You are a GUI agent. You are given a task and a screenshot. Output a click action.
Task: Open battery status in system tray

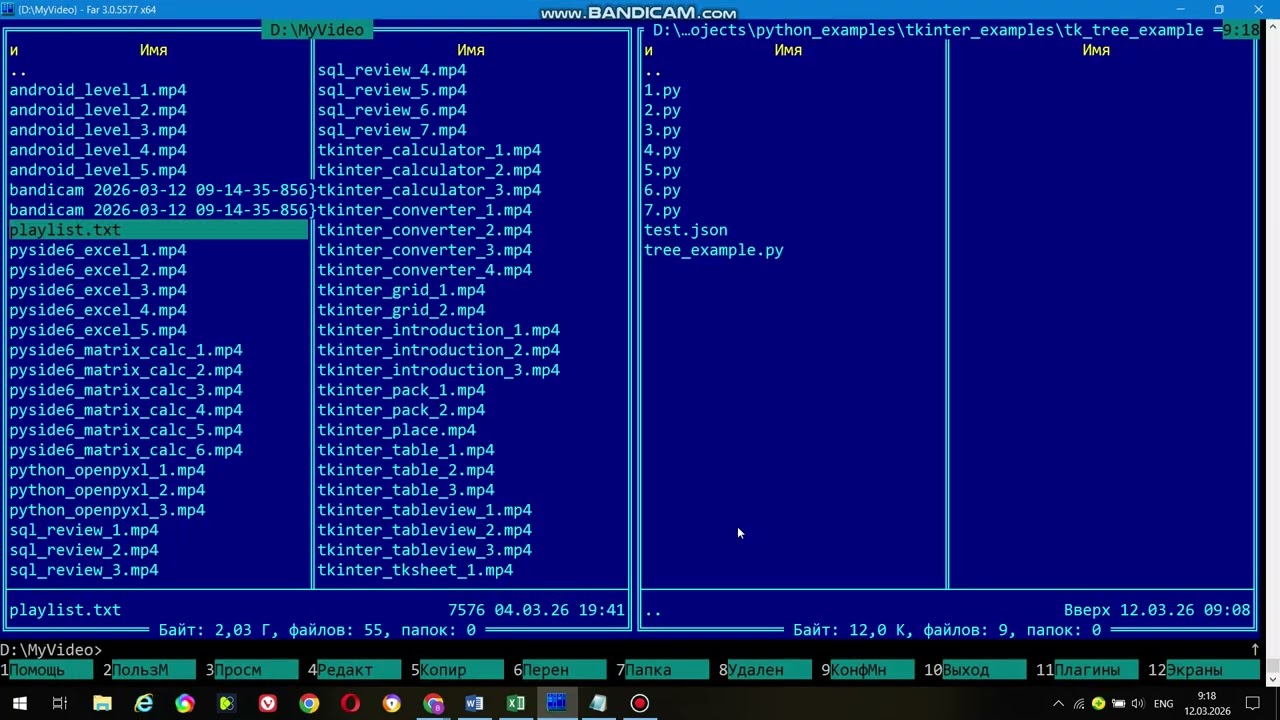[x=1118, y=704]
